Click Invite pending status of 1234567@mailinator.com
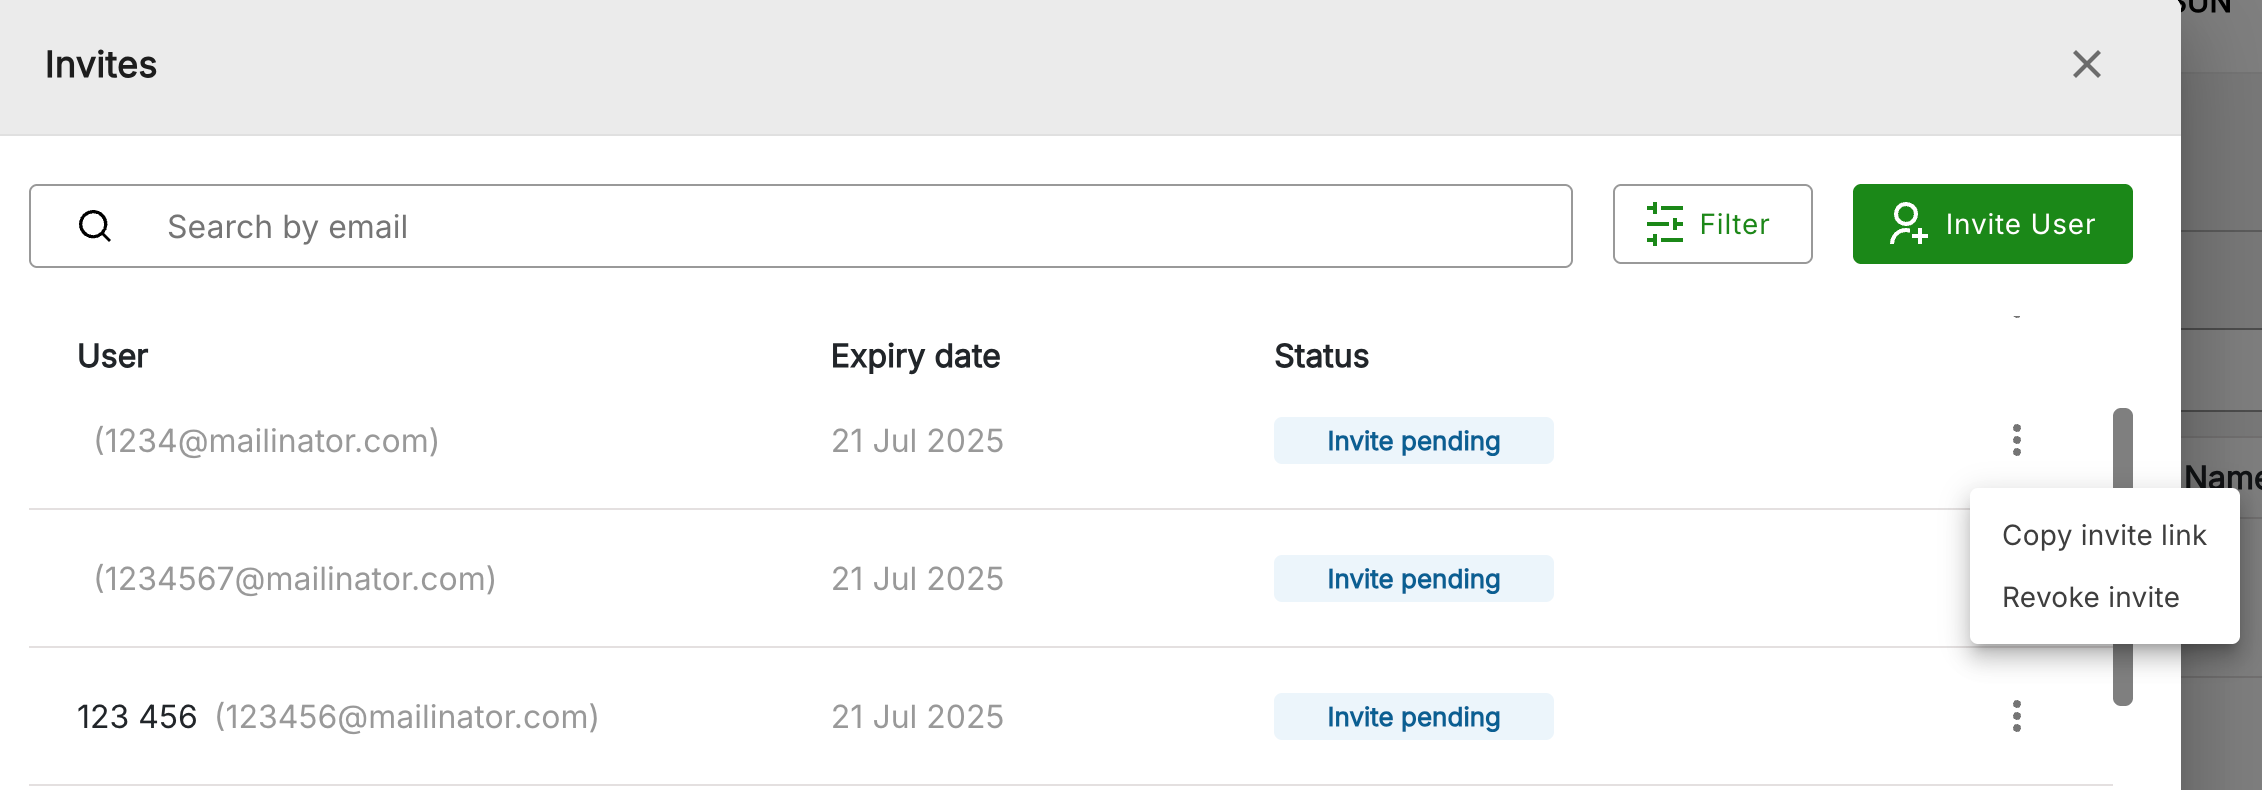 coord(1413,578)
